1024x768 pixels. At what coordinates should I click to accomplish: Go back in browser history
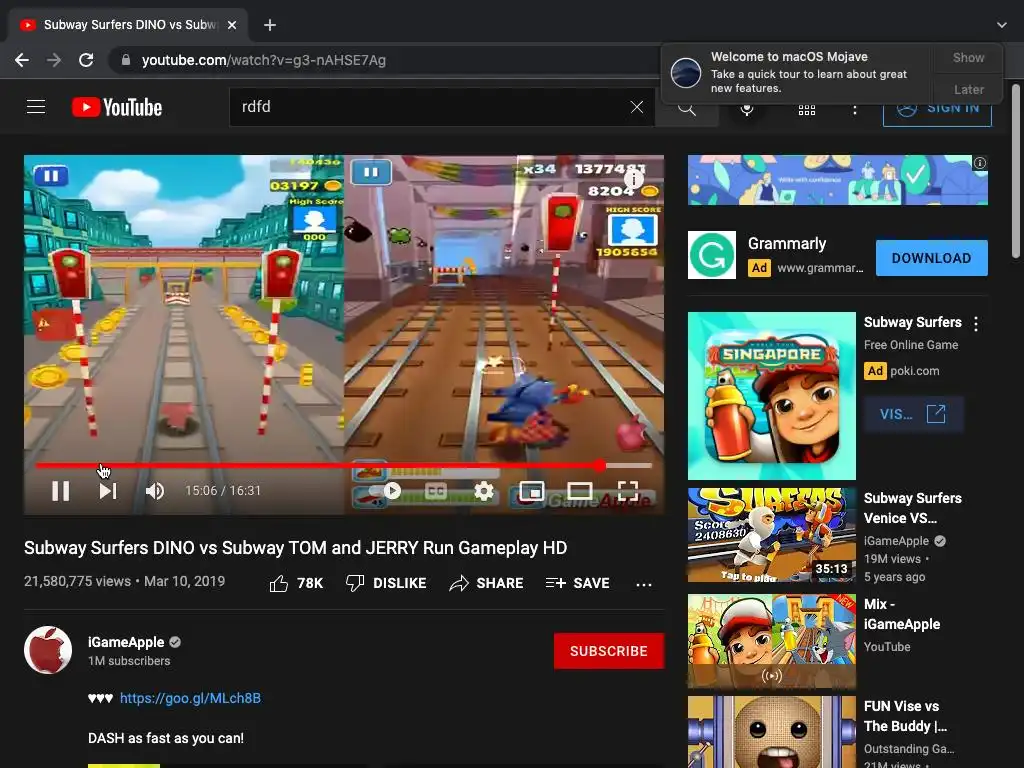coord(22,60)
